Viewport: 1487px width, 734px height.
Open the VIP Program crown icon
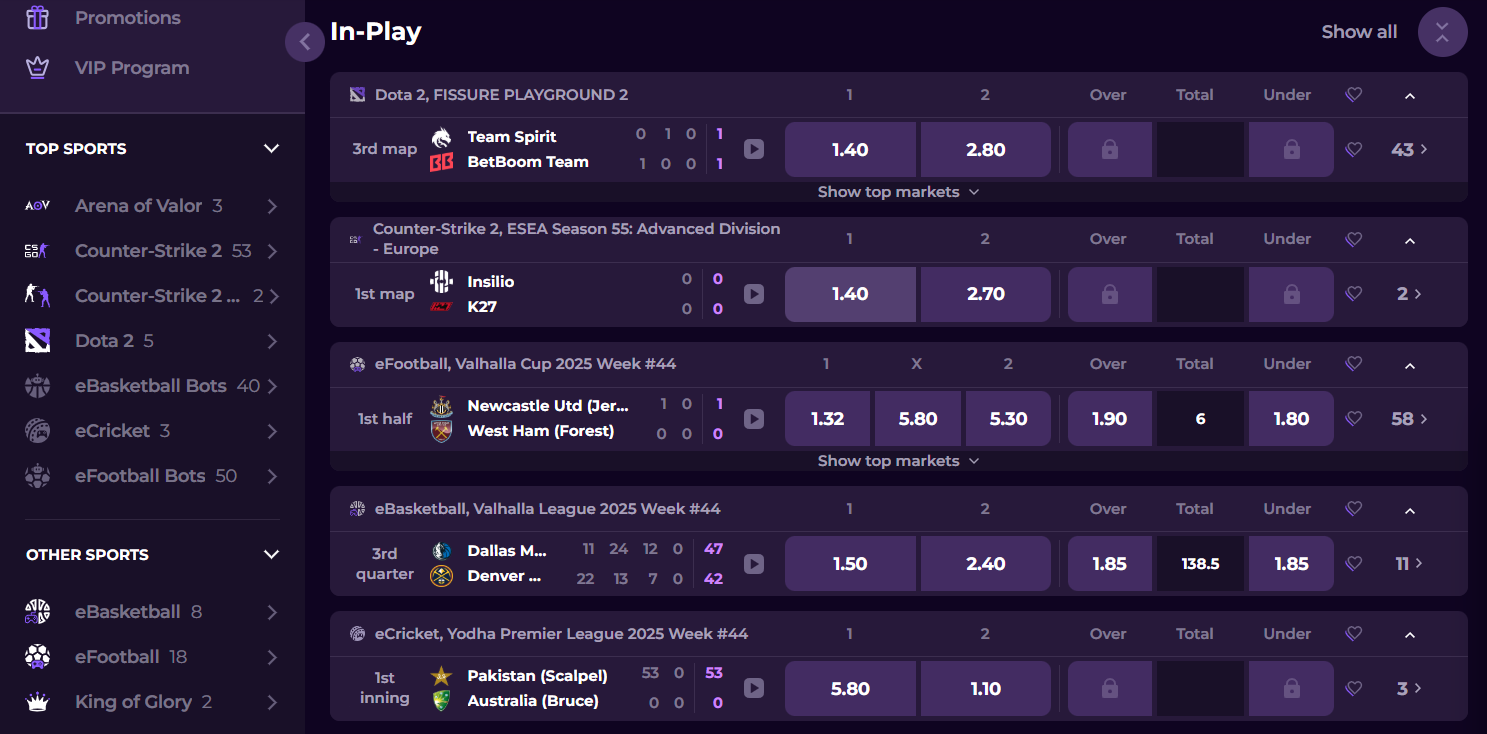click(x=37, y=67)
